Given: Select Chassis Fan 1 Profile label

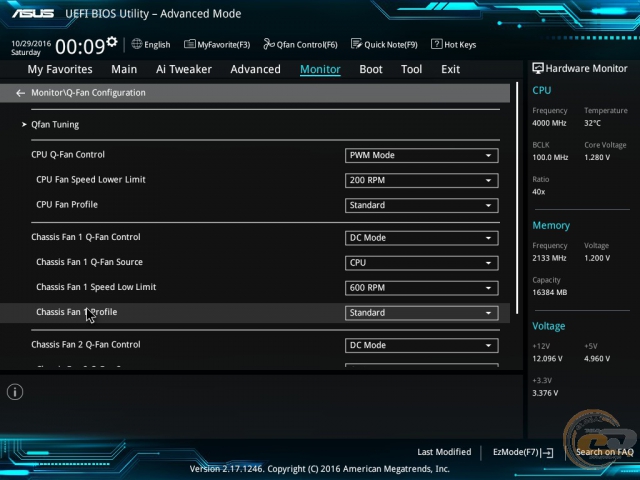Looking at the screenshot, I should [77, 312].
